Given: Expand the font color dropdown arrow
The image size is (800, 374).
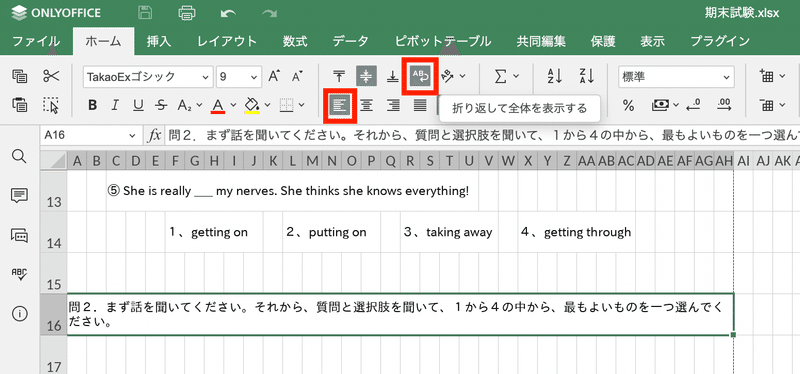Looking at the screenshot, I should 233,106.
